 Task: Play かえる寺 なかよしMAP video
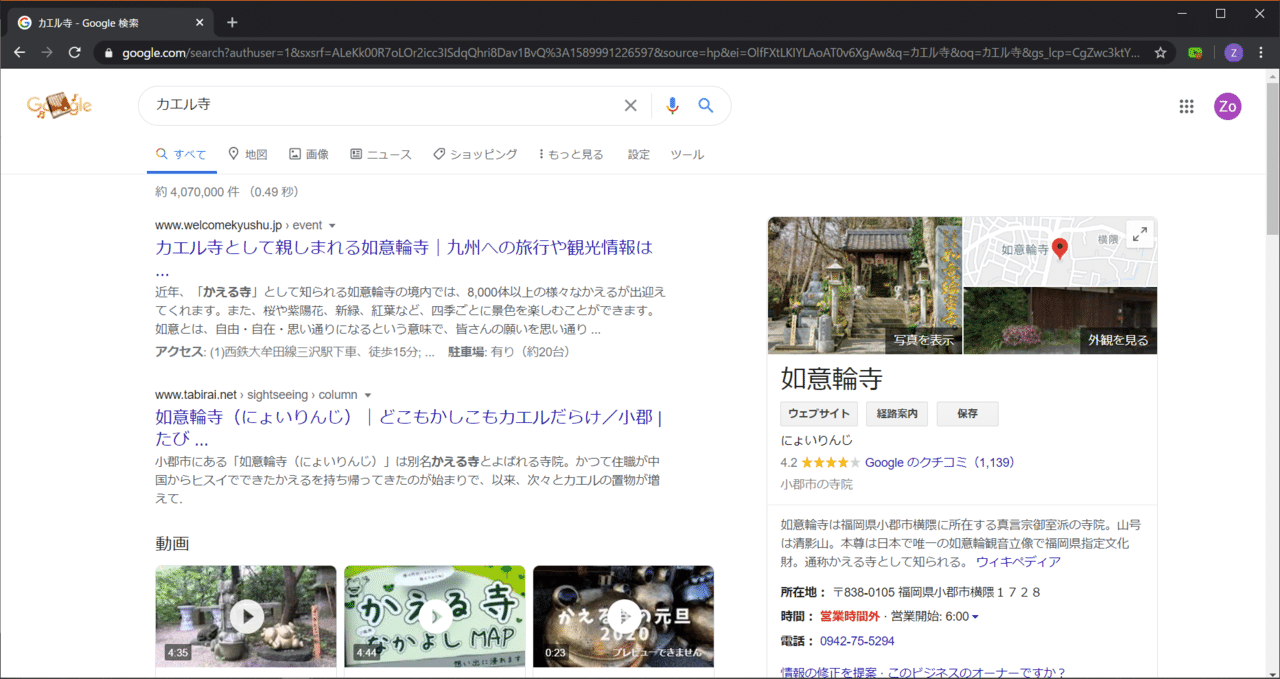pyautogui.click(x=435, y=616)
